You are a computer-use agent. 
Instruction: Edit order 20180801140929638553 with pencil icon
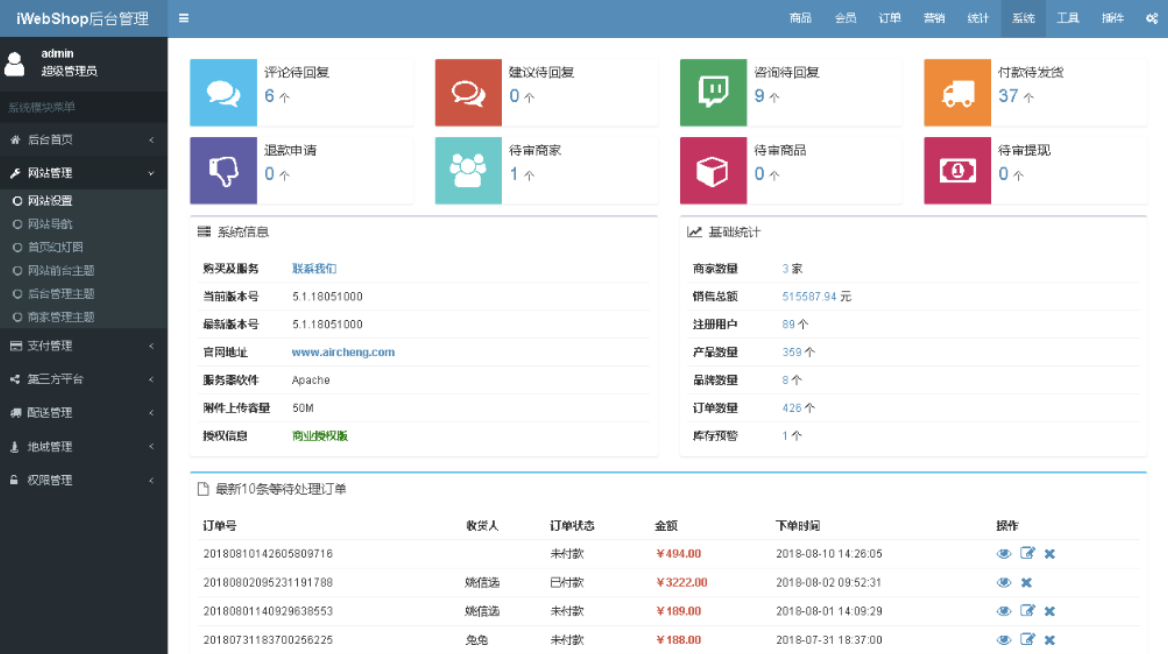[1027, 610]
